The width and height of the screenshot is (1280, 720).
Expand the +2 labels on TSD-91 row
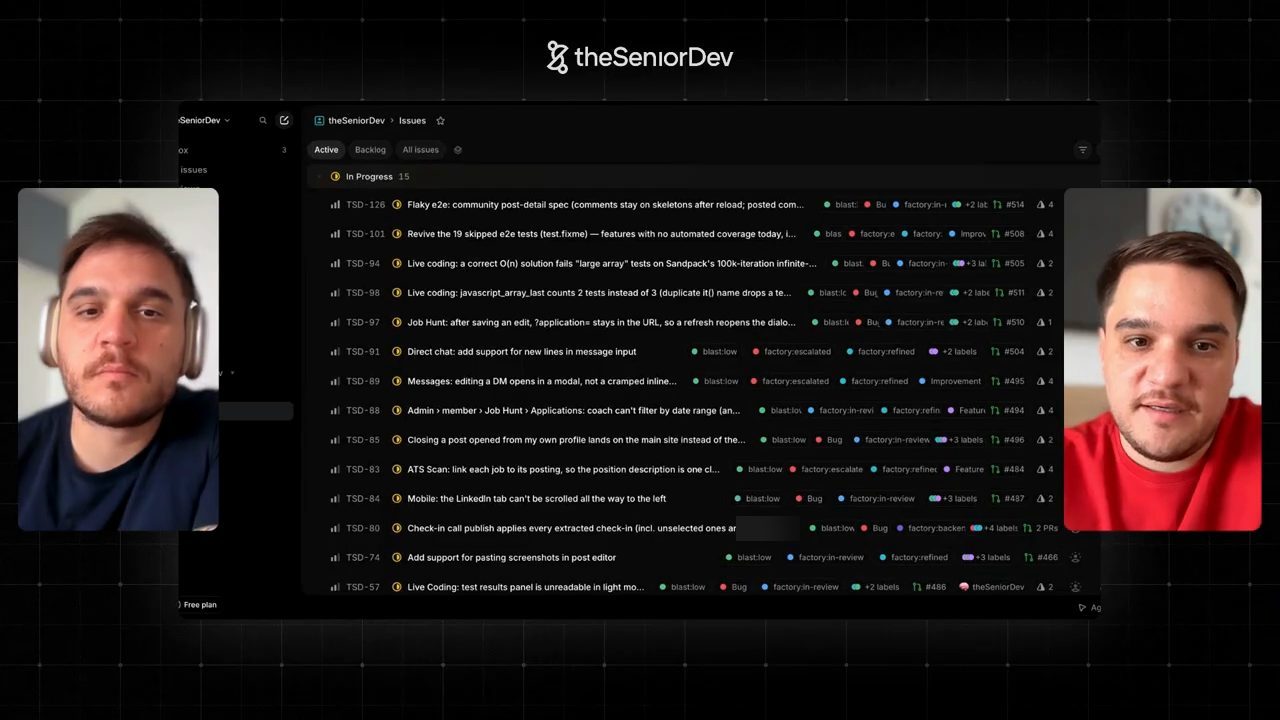(x=953, y=352)
